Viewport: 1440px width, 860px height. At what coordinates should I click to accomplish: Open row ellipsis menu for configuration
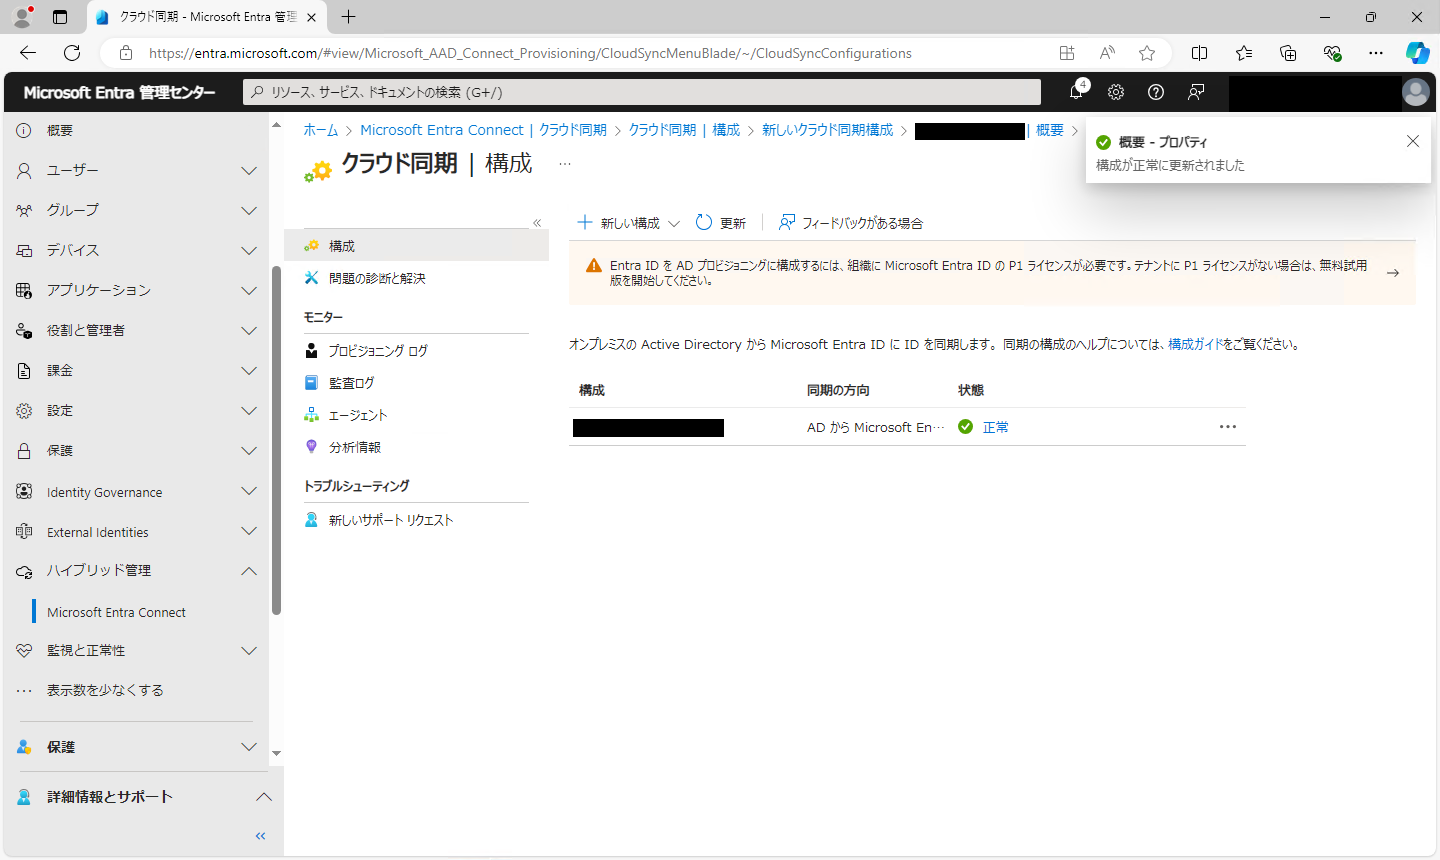(x=1228, y=427)
